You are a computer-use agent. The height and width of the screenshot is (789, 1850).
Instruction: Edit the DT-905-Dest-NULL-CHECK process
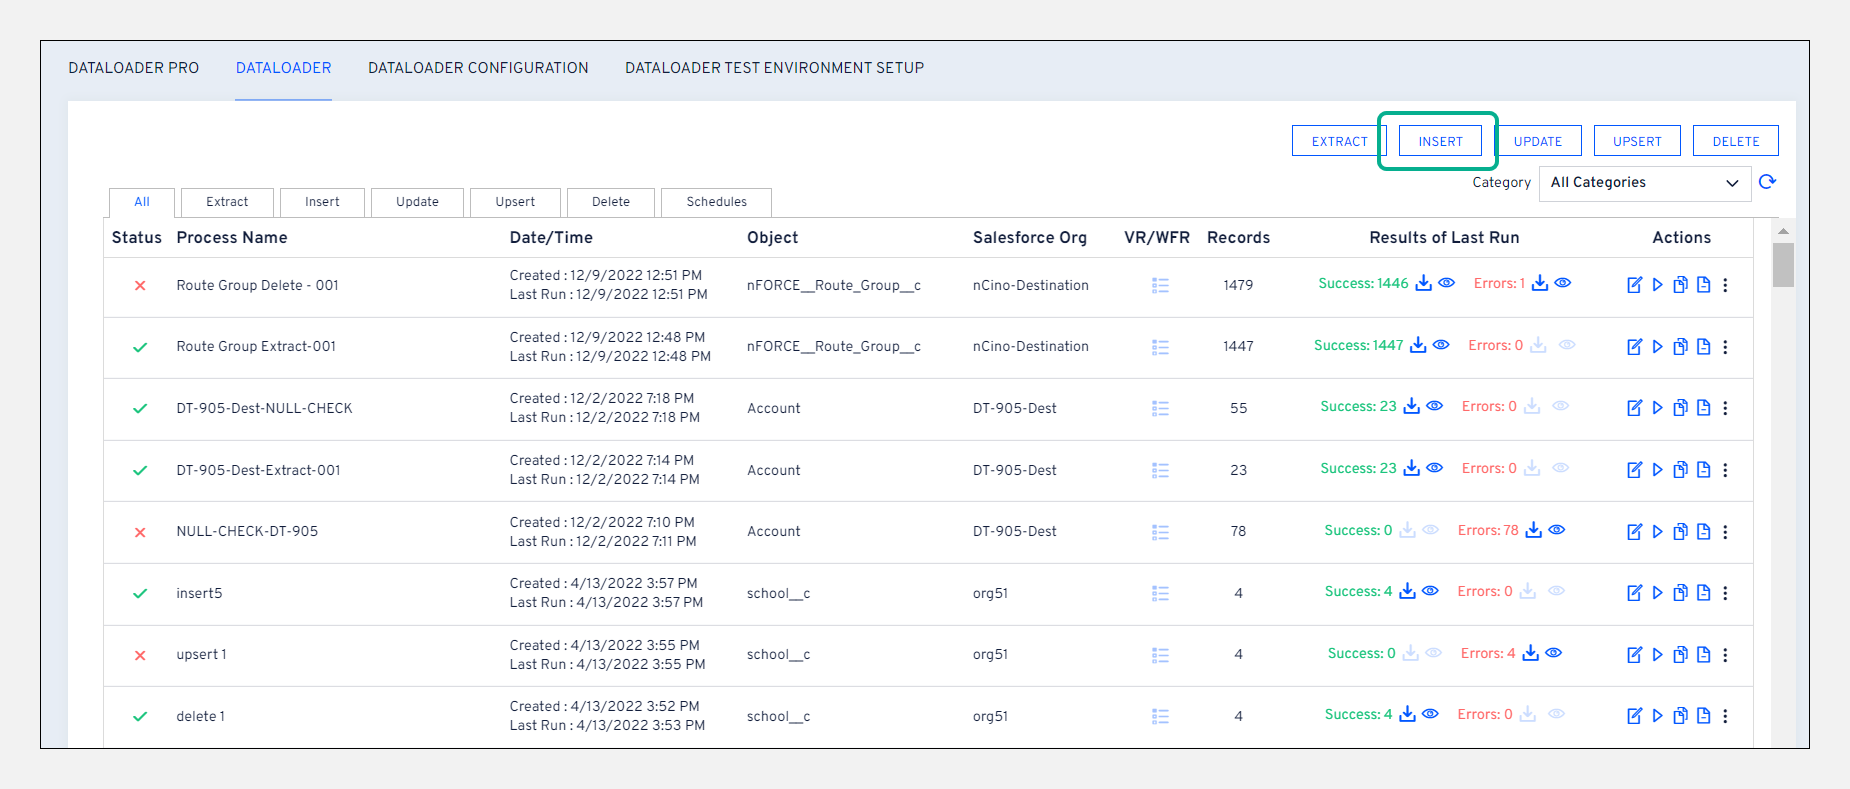[x=1634, y=408]
